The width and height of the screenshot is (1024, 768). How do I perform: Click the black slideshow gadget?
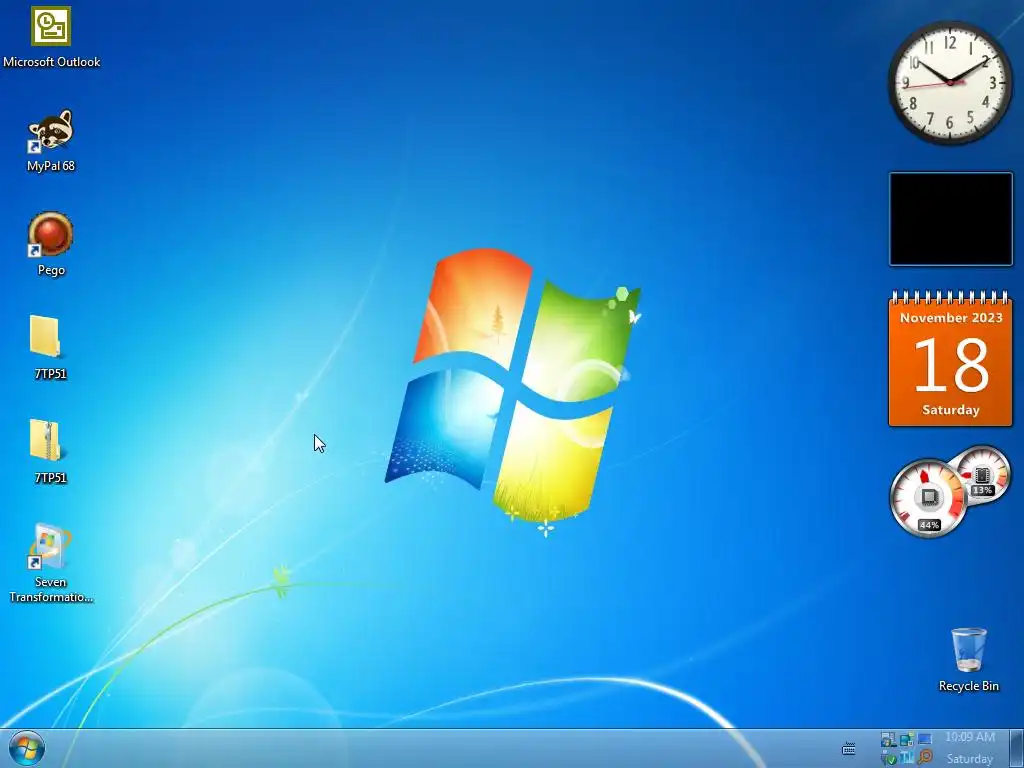951,219
